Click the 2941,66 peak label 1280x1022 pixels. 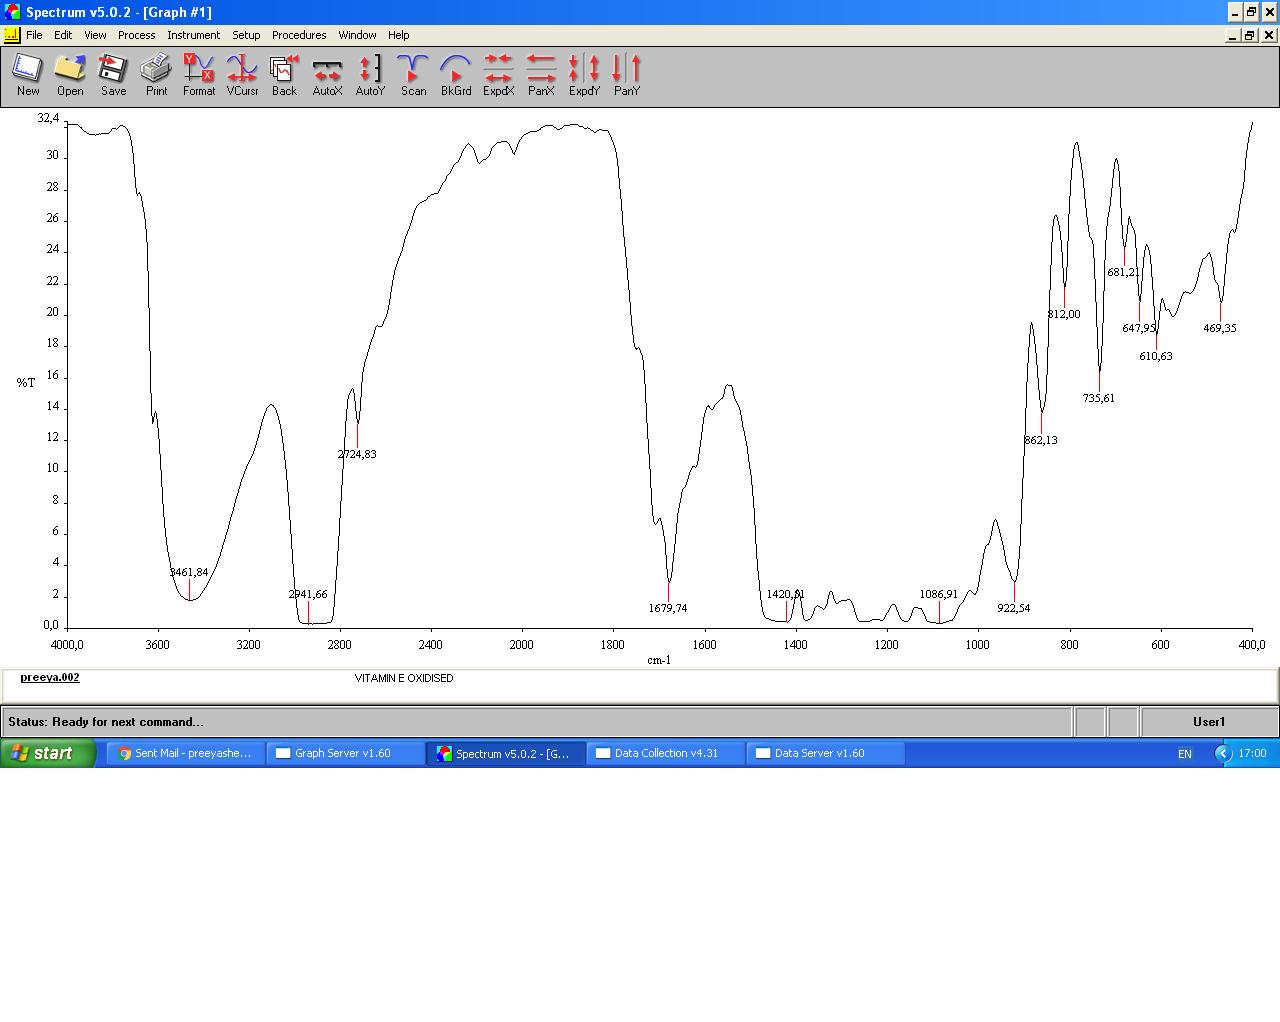(x=308, y=595)
